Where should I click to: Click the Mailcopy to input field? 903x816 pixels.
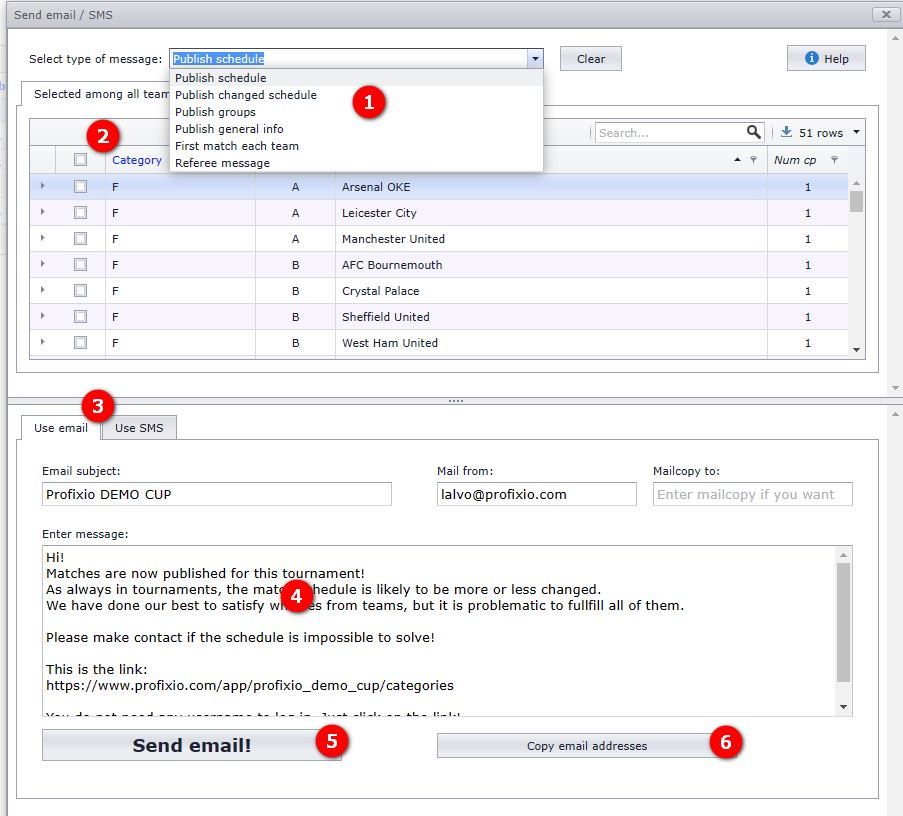coord(753,494)
